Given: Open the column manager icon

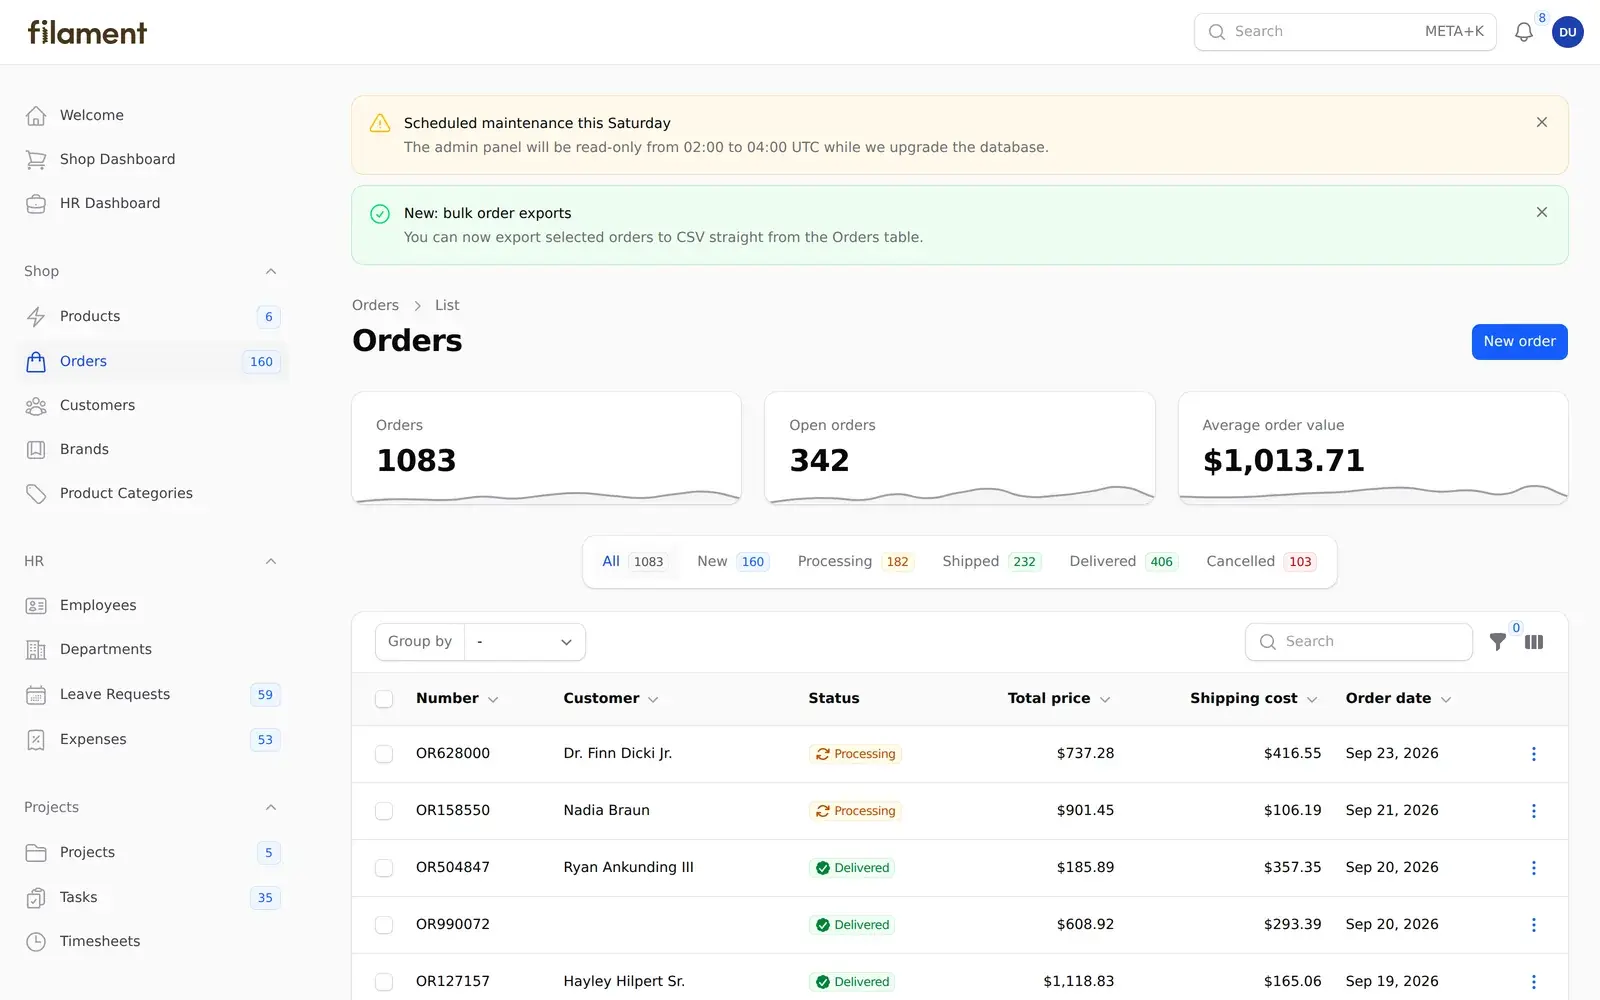Looking at the screenshot, I should tap(1534, 642).
